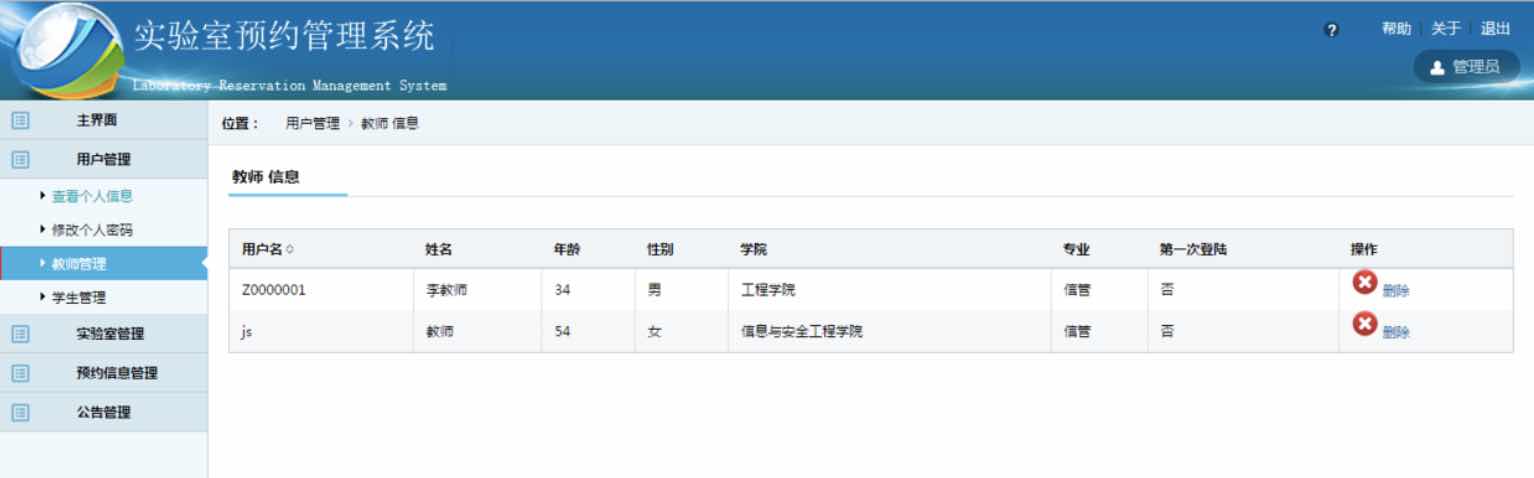1534x478 pixels.
Task: Open 查看个人信息 in the sidebar
Action: tap(92, 196)
